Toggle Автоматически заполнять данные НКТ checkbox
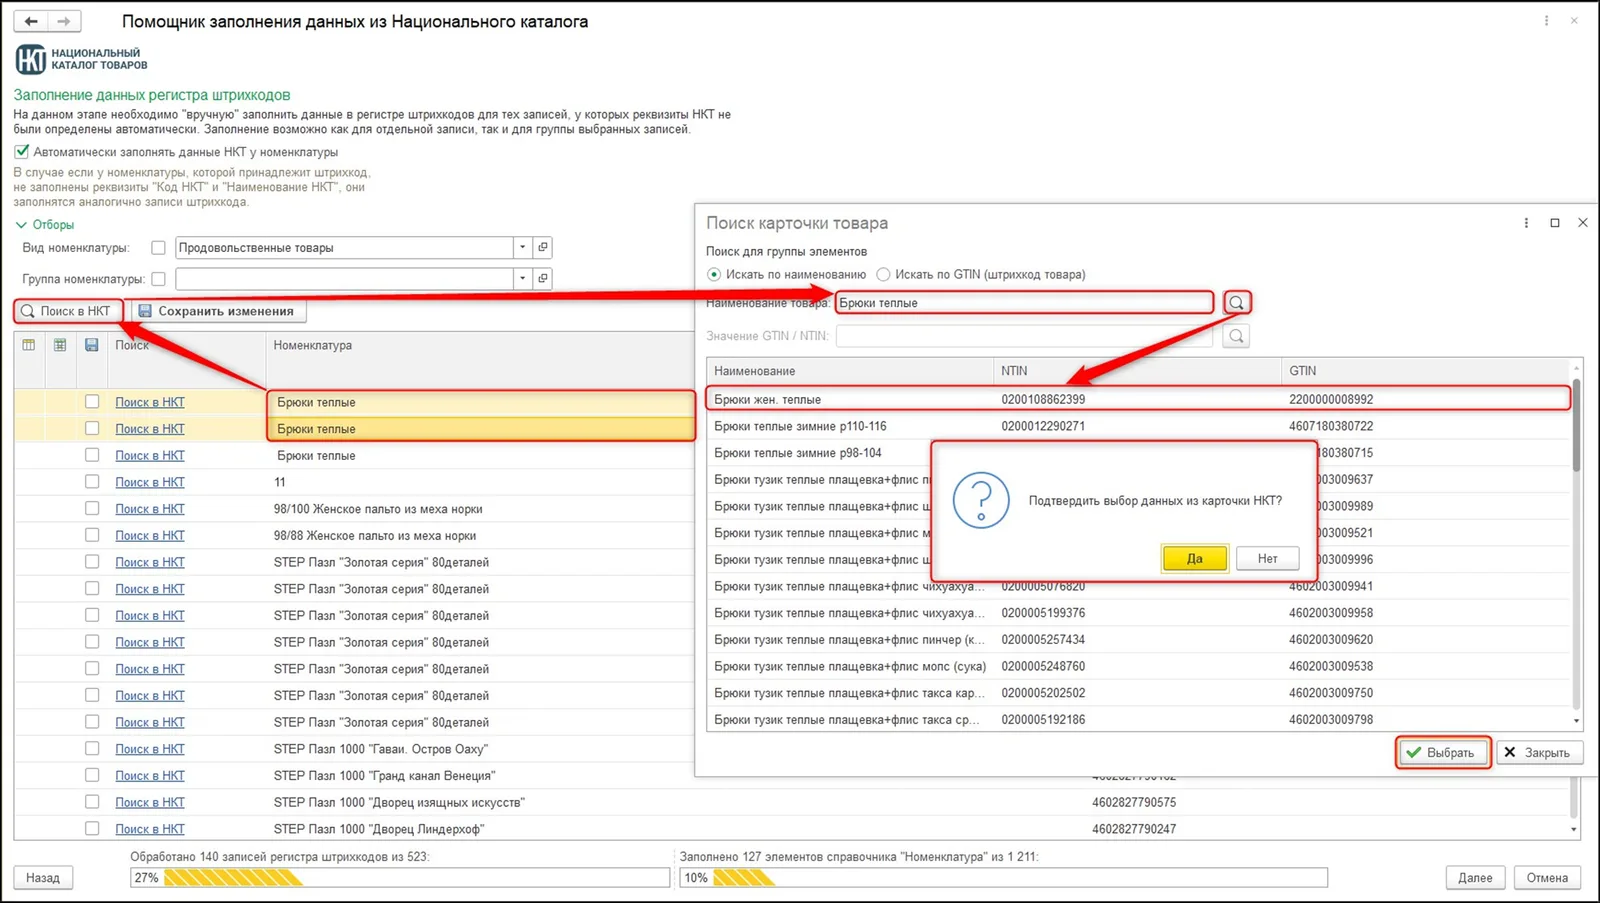Image resolution: width=1600 pixels, height=903 pixels. (x=22, y=152)
